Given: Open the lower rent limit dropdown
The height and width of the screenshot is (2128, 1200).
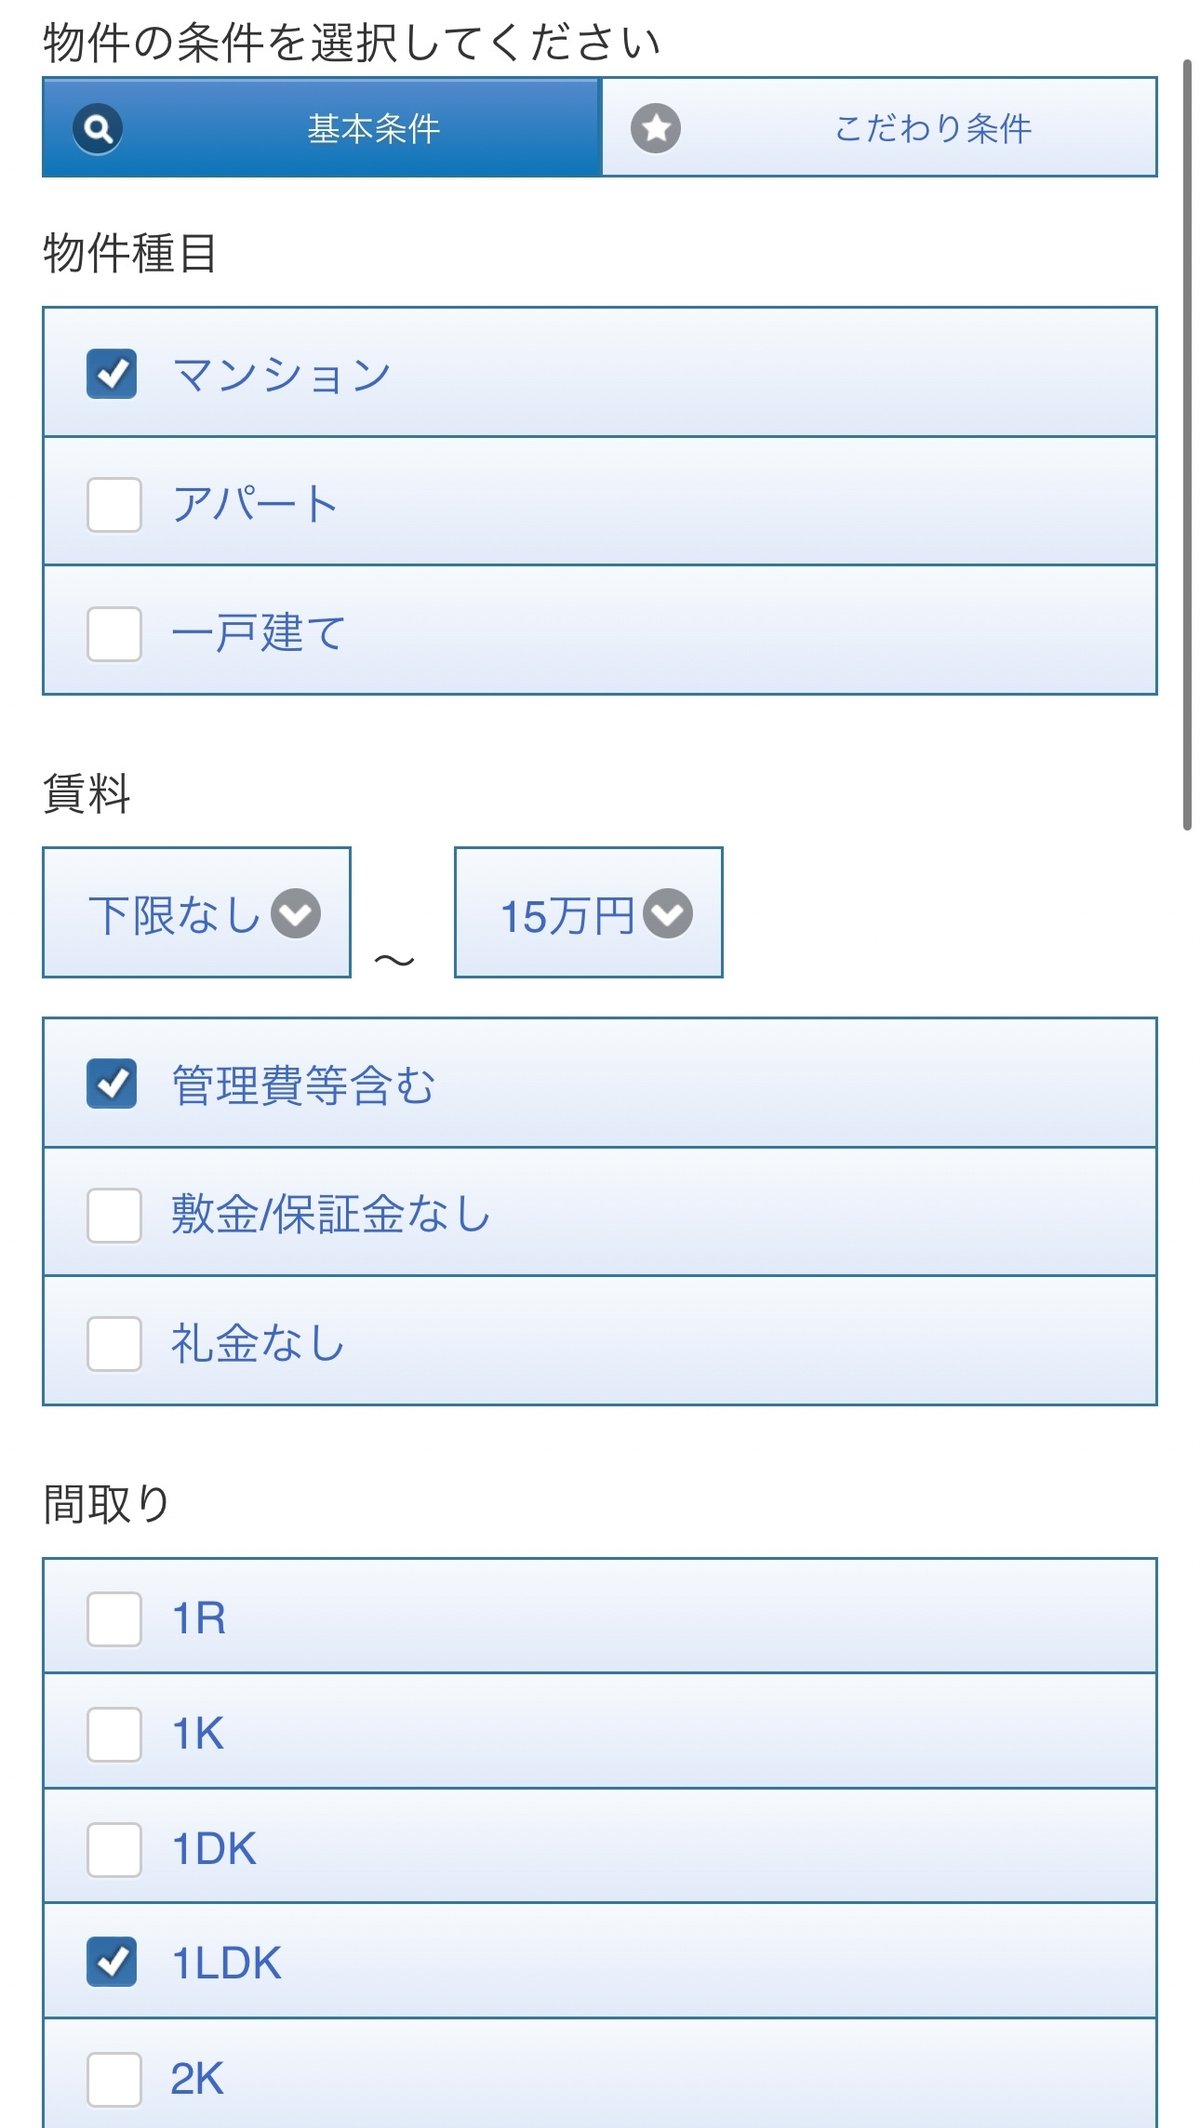Looking at the screenshot, I should (195, 913).
